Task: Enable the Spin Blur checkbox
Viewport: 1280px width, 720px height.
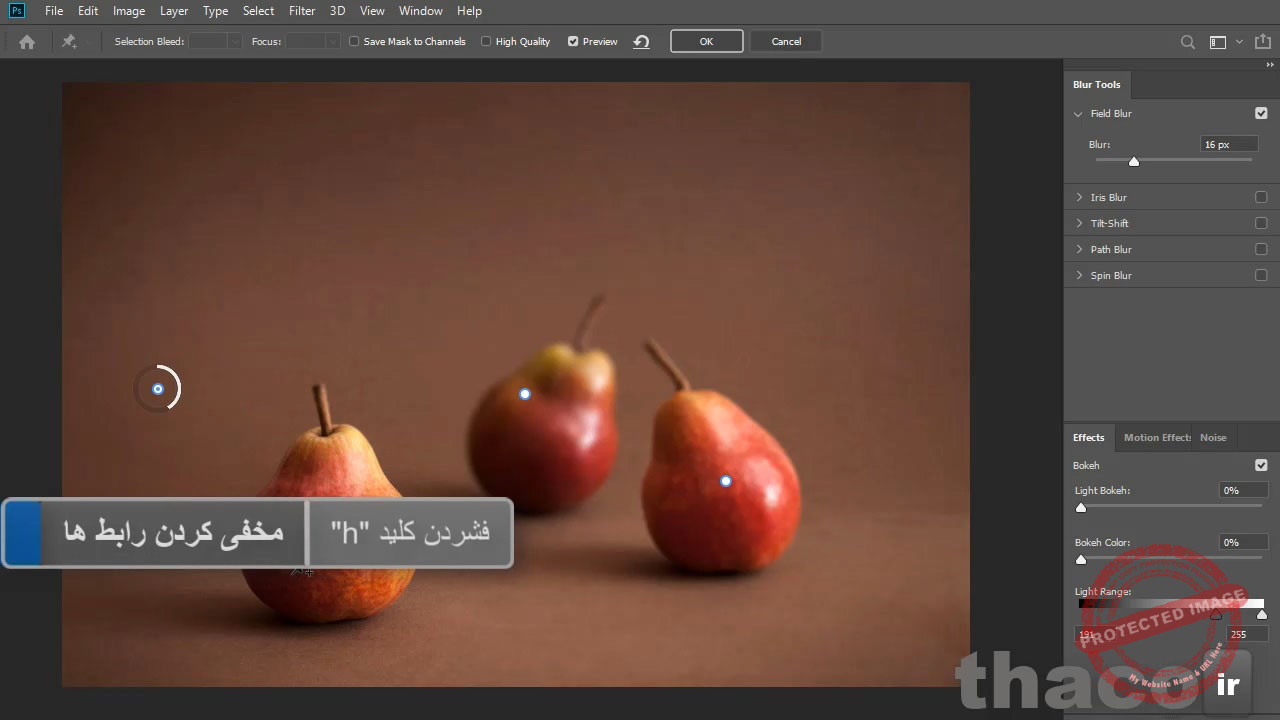Action: pyautogui.click(x=1261, y=276)
